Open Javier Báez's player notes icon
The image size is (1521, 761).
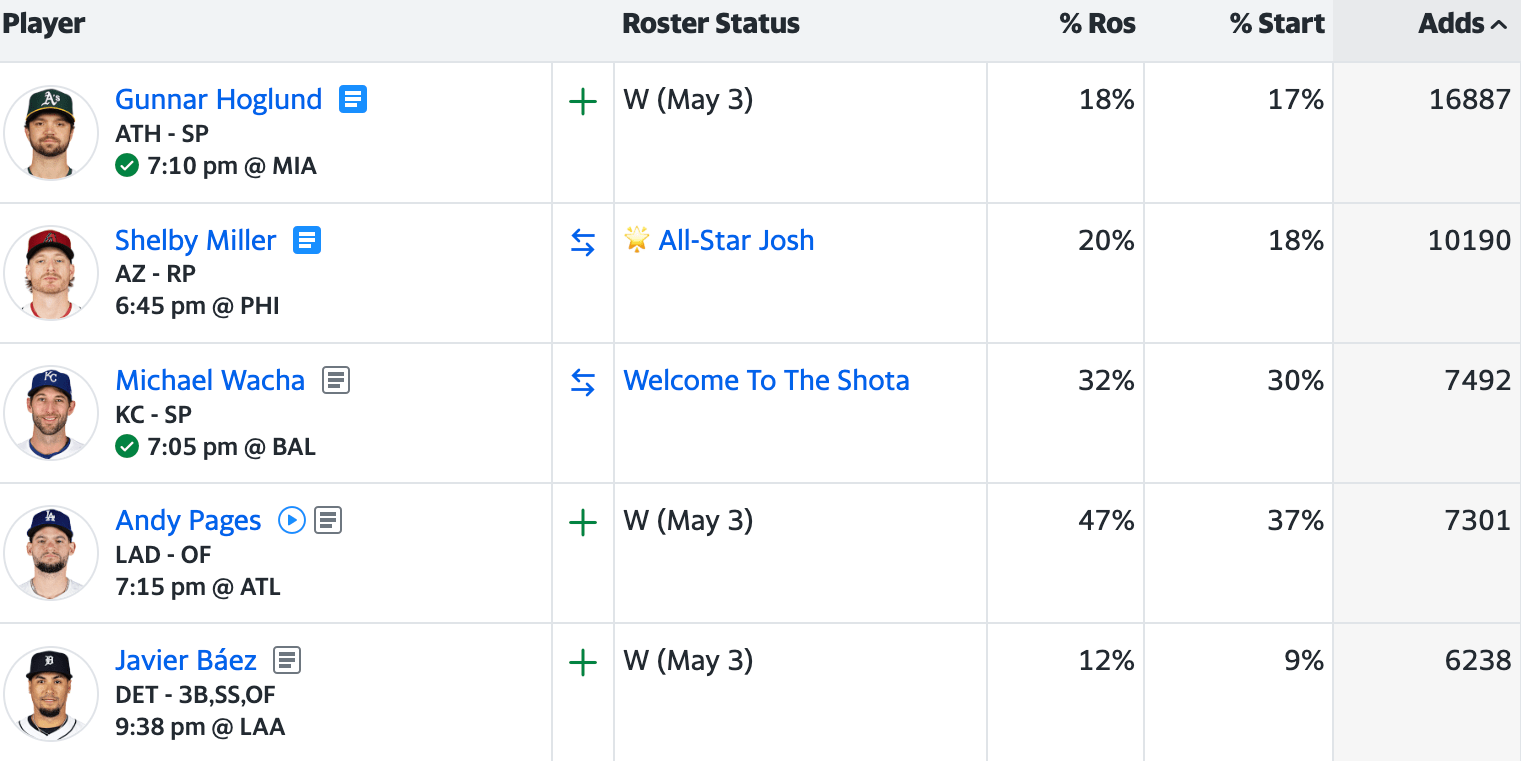coord(287,660)
